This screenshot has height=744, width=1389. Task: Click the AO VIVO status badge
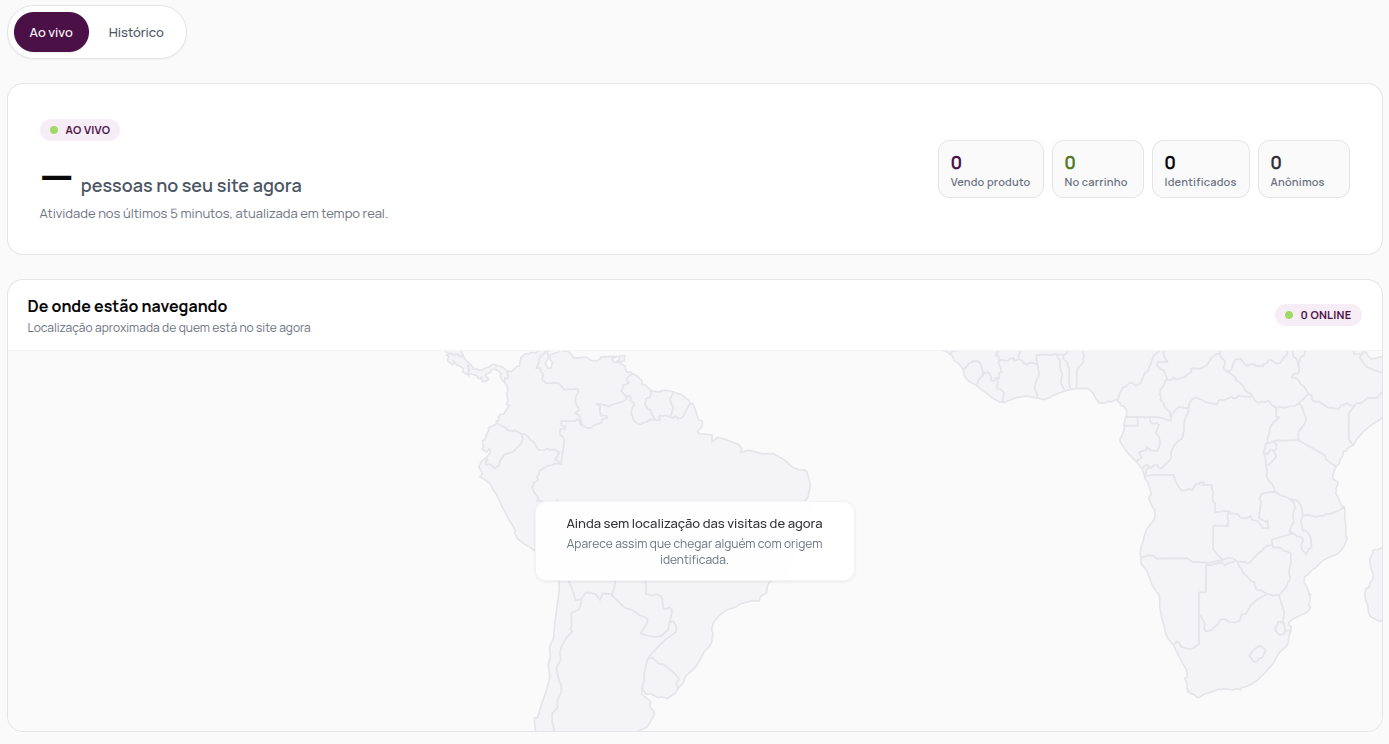(80, 130)
